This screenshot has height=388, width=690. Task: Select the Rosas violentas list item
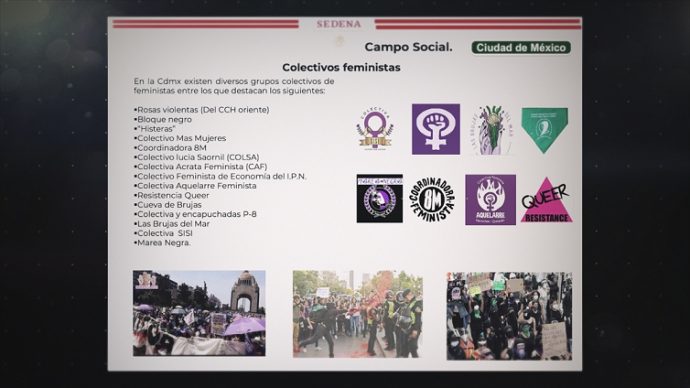(x=202, y=110)
